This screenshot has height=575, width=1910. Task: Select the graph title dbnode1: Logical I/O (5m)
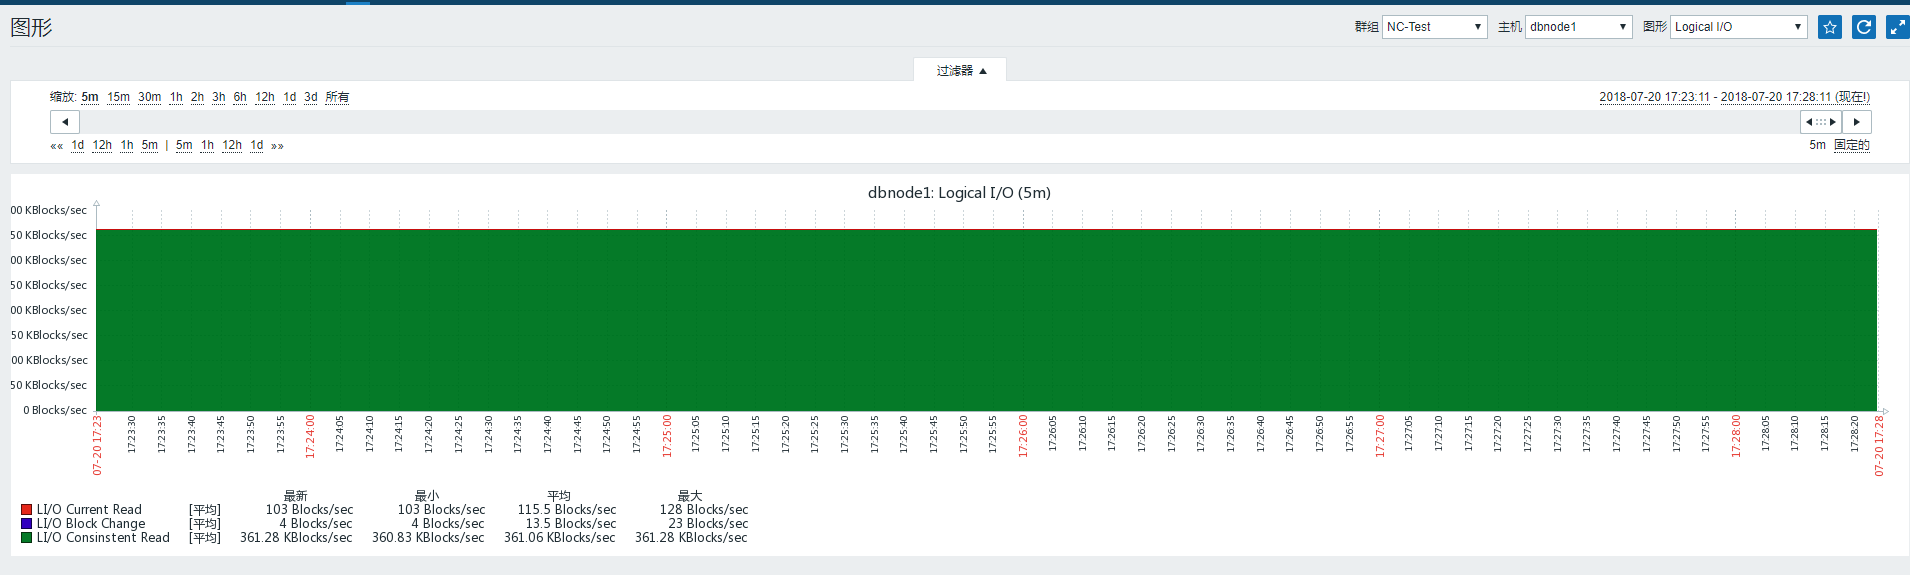[959, 193]
